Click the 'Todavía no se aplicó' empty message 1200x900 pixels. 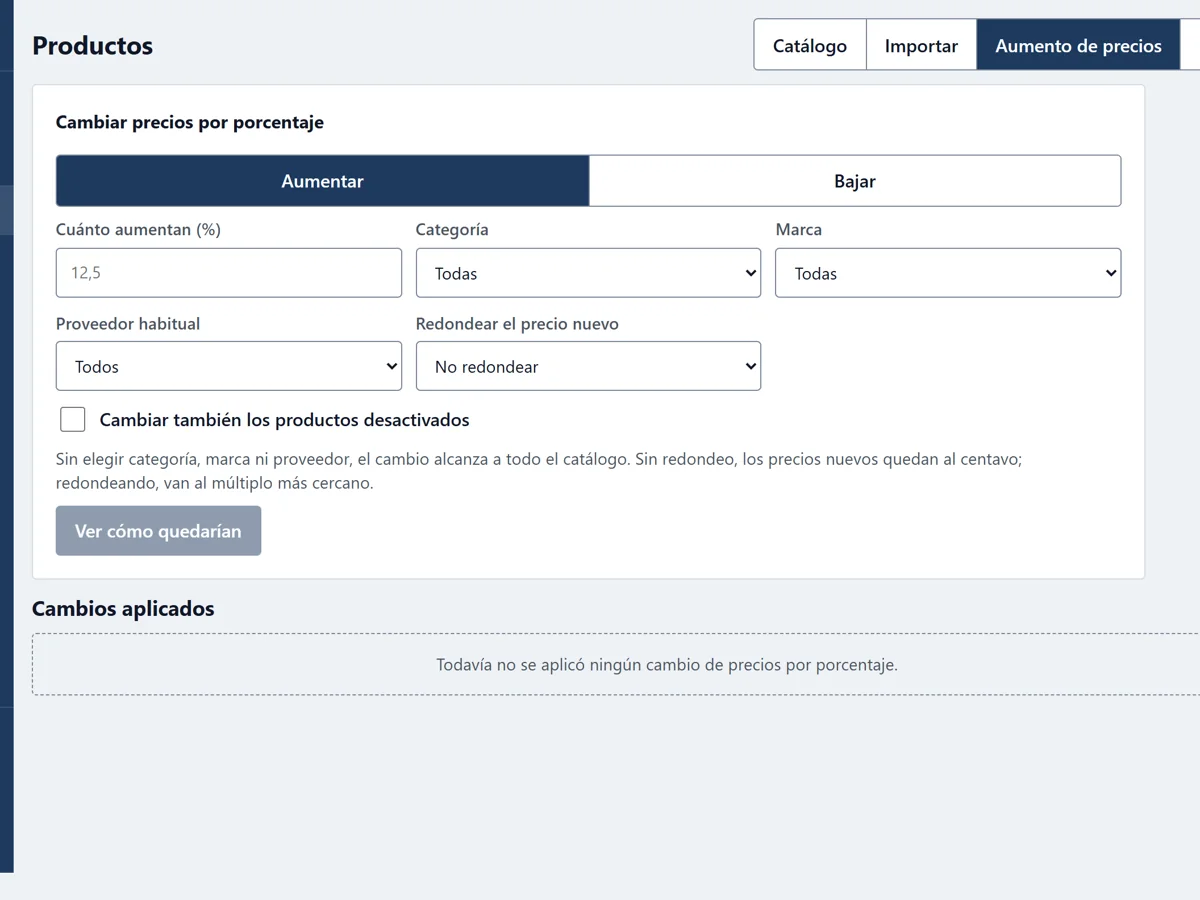click(x=667, y=664)
